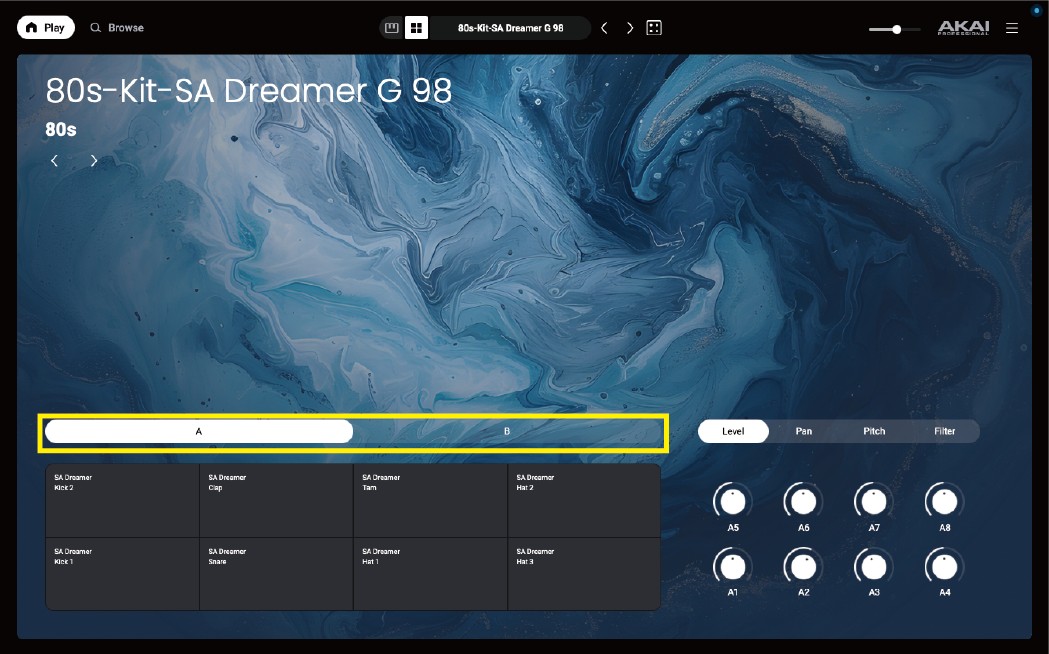
Task: Click the Play home button
Action: click(45, 28)
